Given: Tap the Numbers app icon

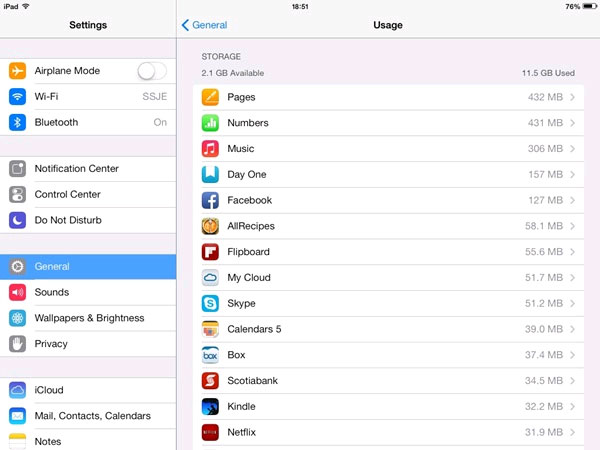Looking at the screenshot, I should pos(210,123).
